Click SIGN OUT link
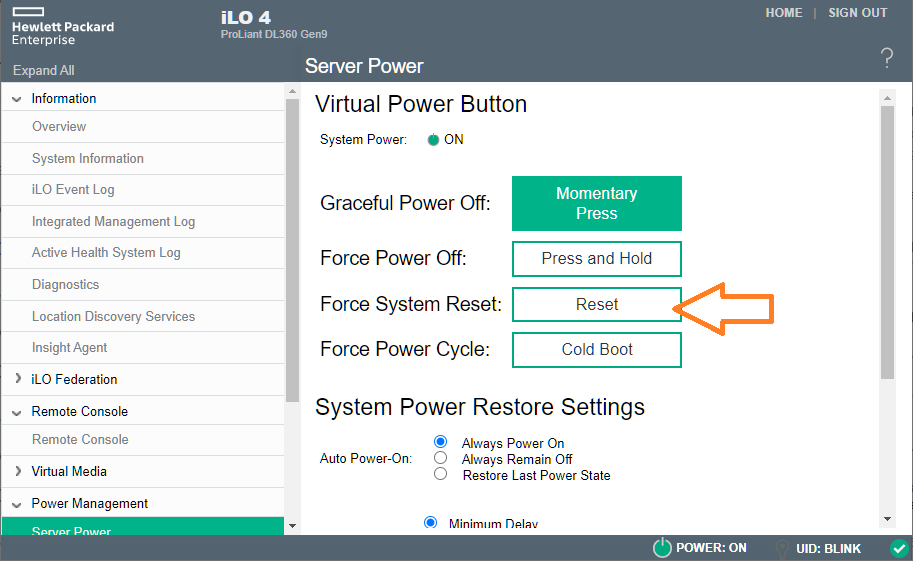The image size is (913, 561). pyautogui.click(x=858, y=13)
